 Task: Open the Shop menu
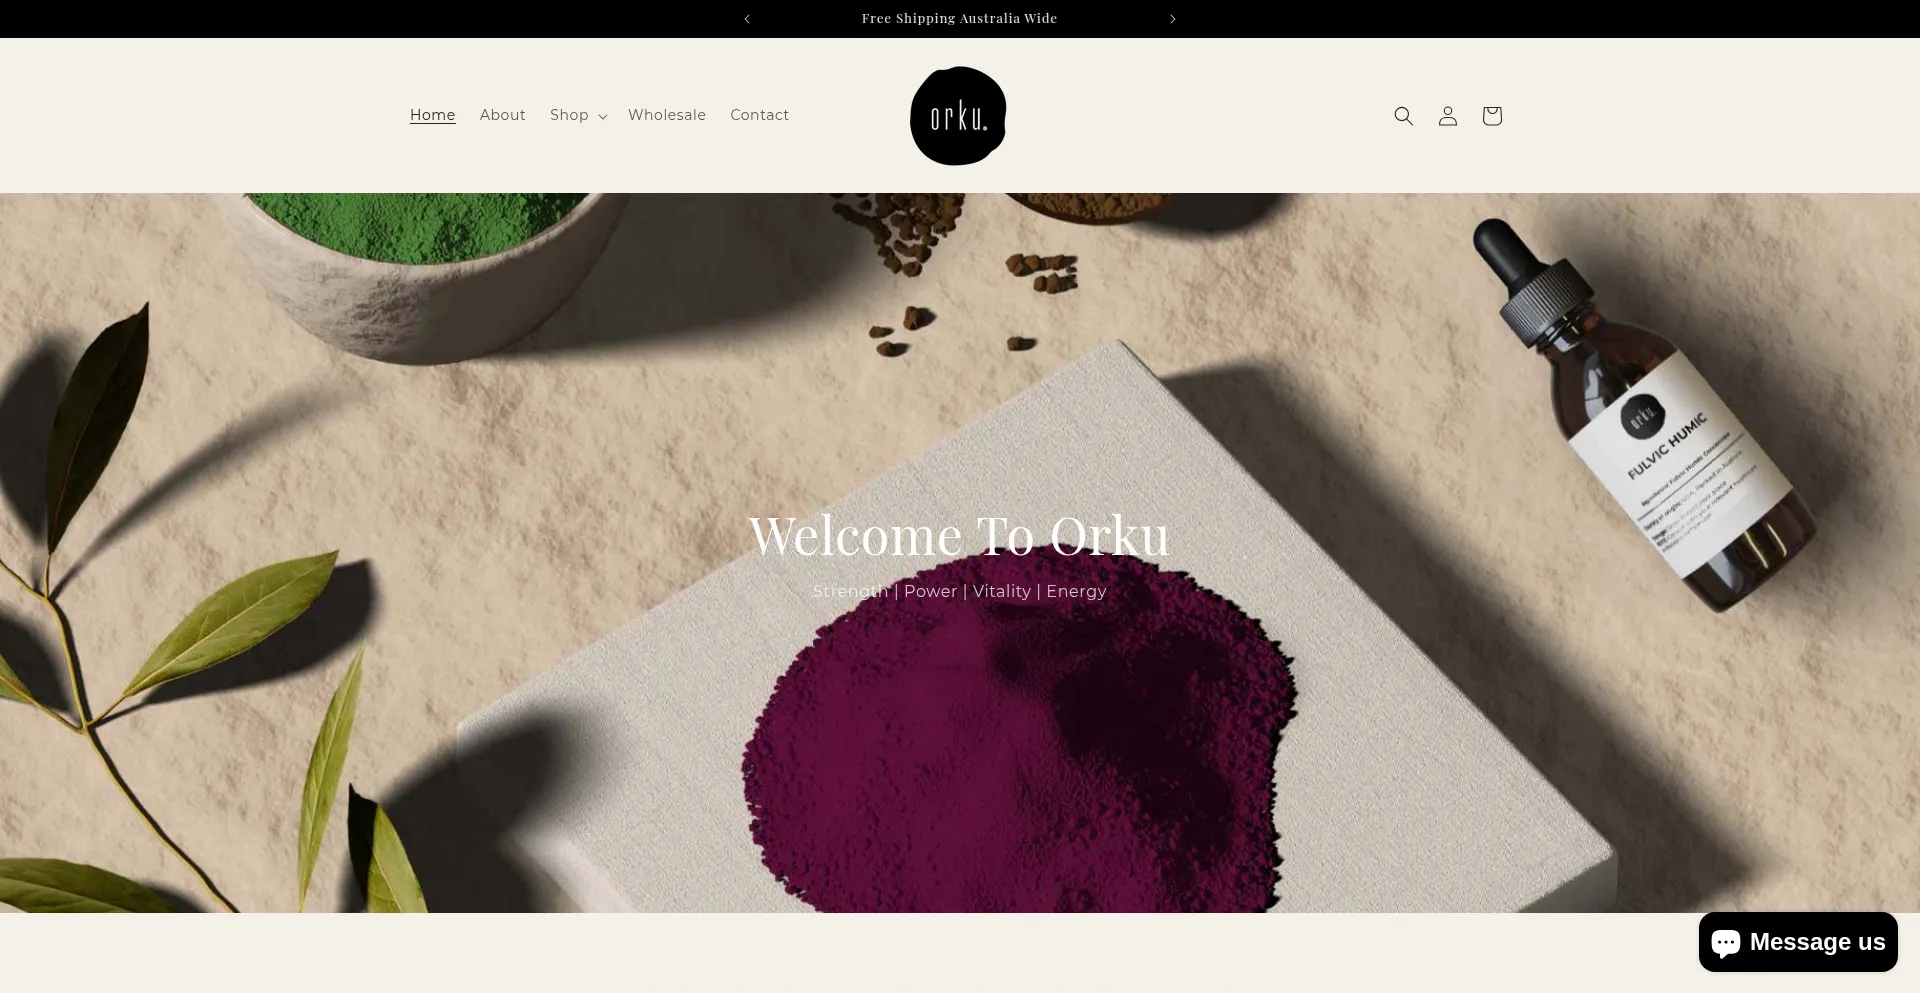coord(578,115)
